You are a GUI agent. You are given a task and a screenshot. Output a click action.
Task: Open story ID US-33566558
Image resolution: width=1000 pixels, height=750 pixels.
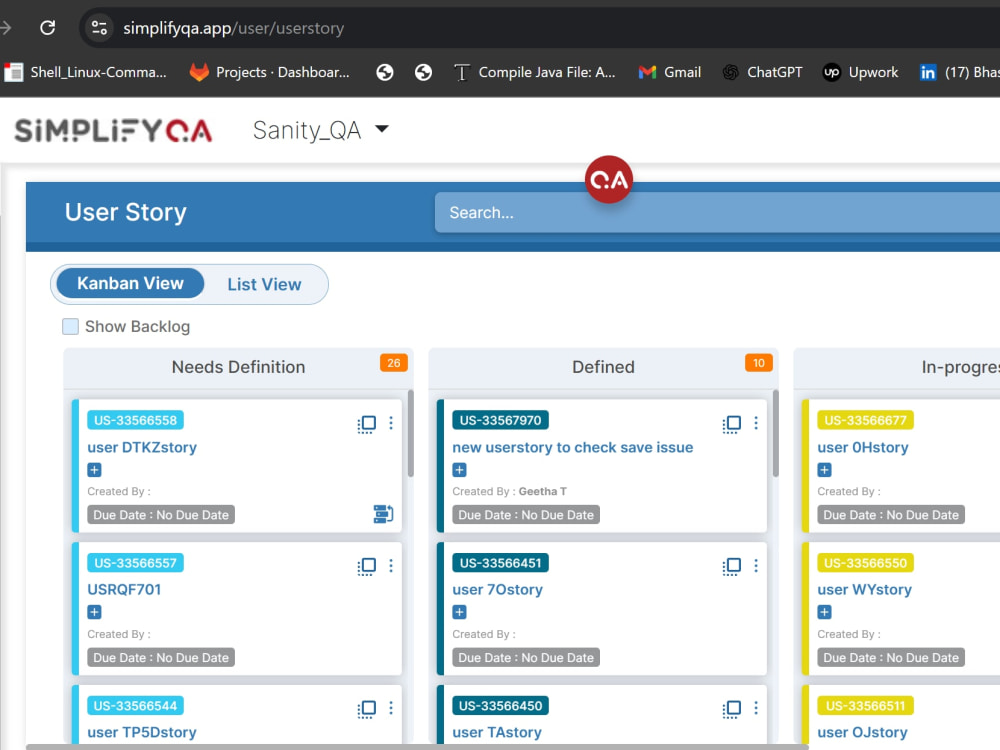(135, 420)
